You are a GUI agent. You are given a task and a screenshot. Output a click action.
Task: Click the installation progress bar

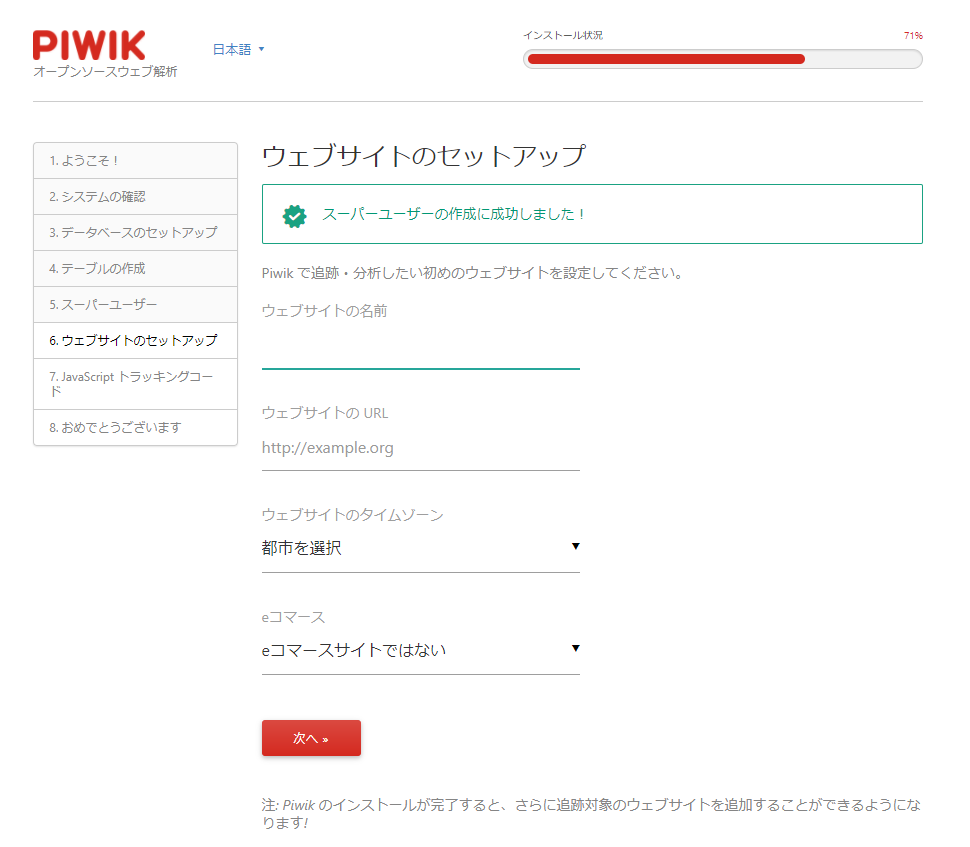pos(723,59)
